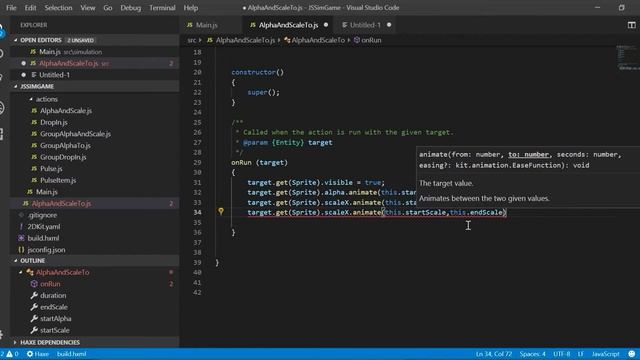The image size is (640, 360).
Task: Open the File menu
Action: (x=11, y=8)
